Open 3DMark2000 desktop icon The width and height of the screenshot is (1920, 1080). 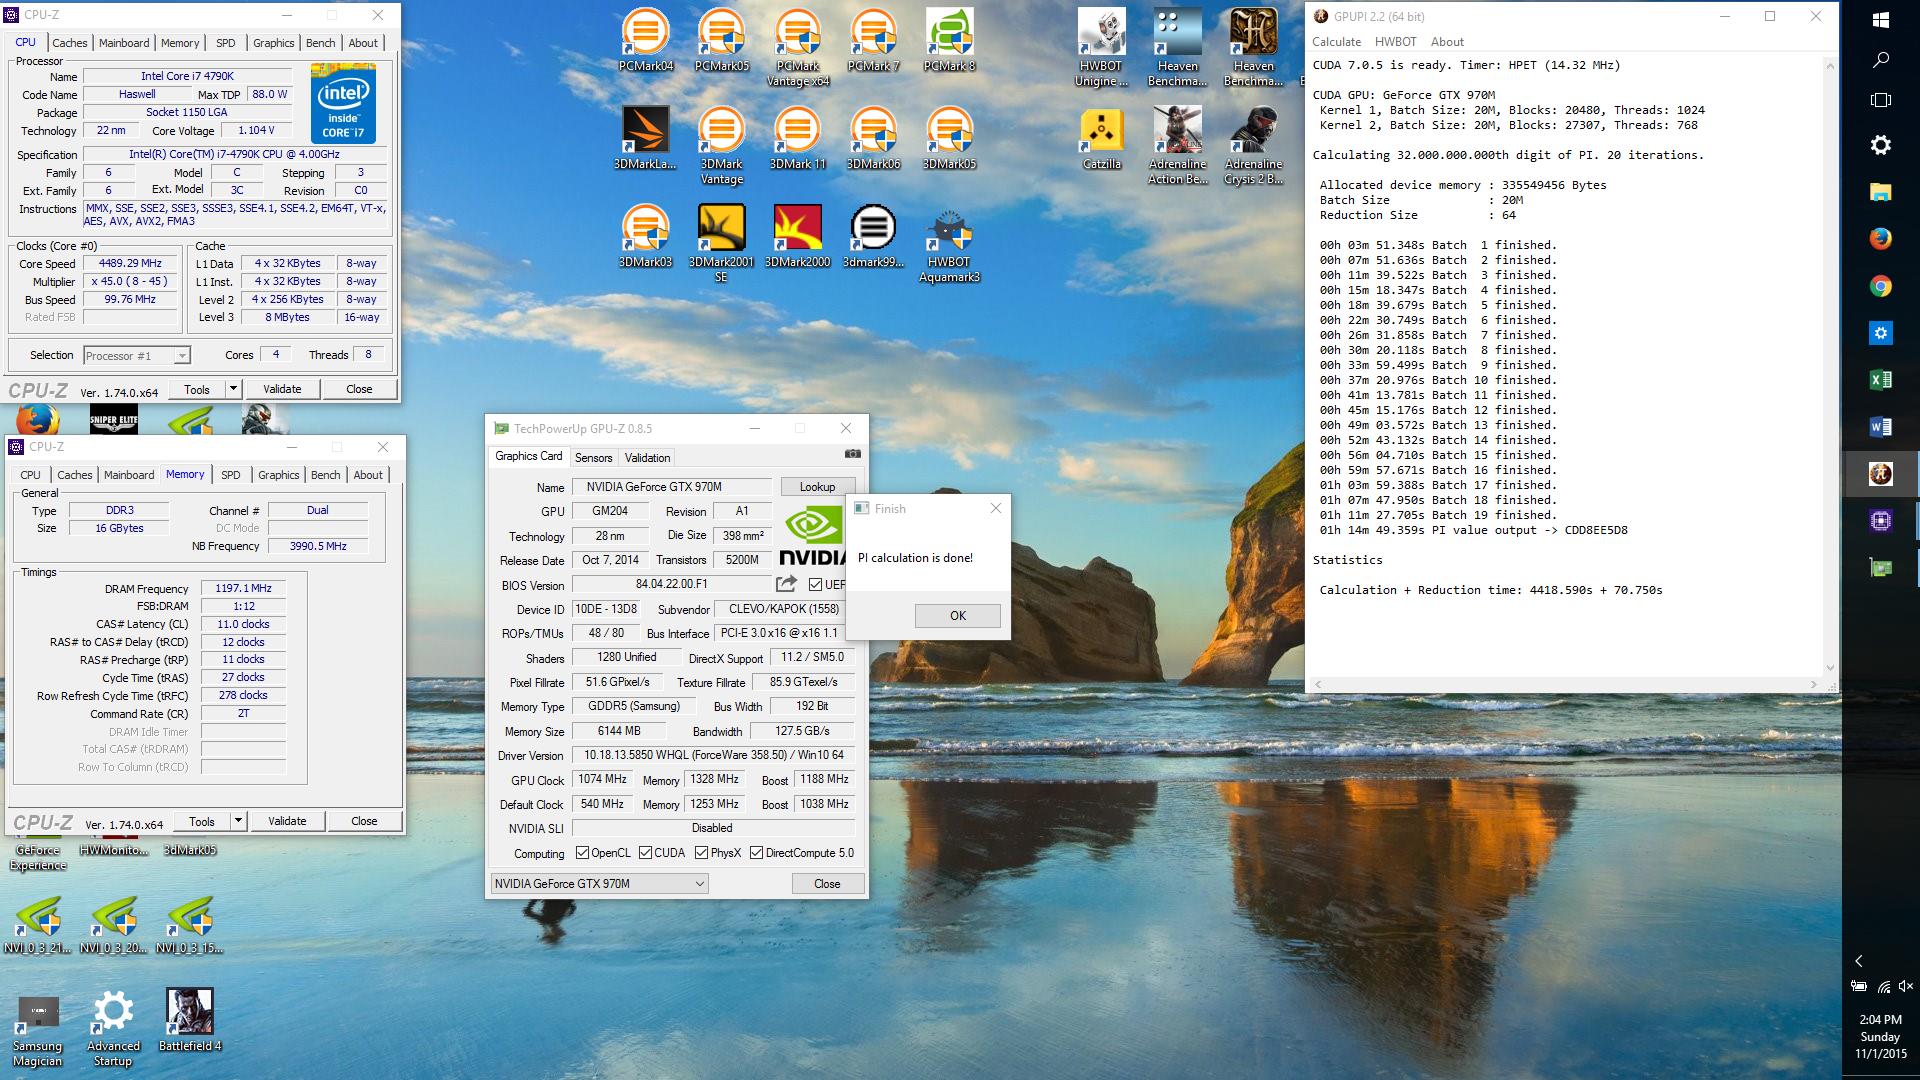pos(797,236)
